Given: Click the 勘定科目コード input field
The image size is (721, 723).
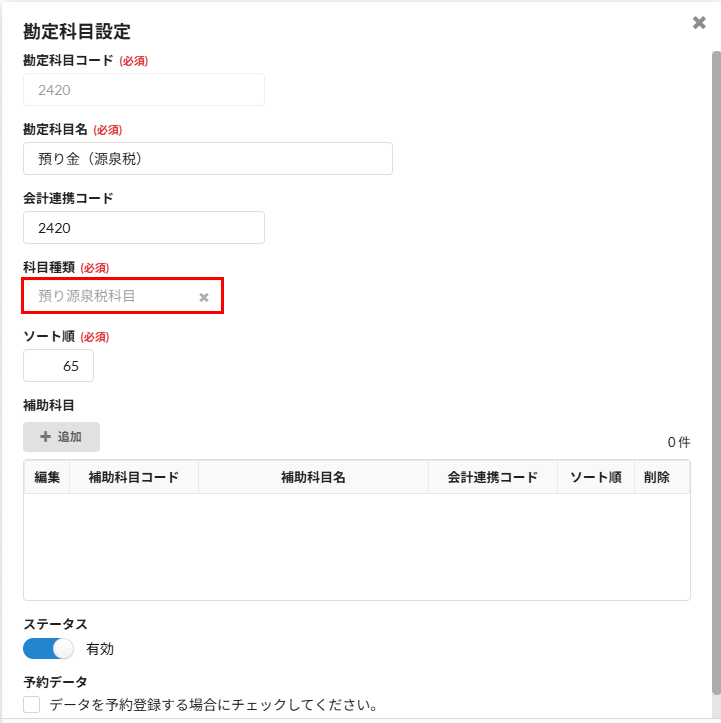Looking at the screenshot, I should [x=143, y=90].
